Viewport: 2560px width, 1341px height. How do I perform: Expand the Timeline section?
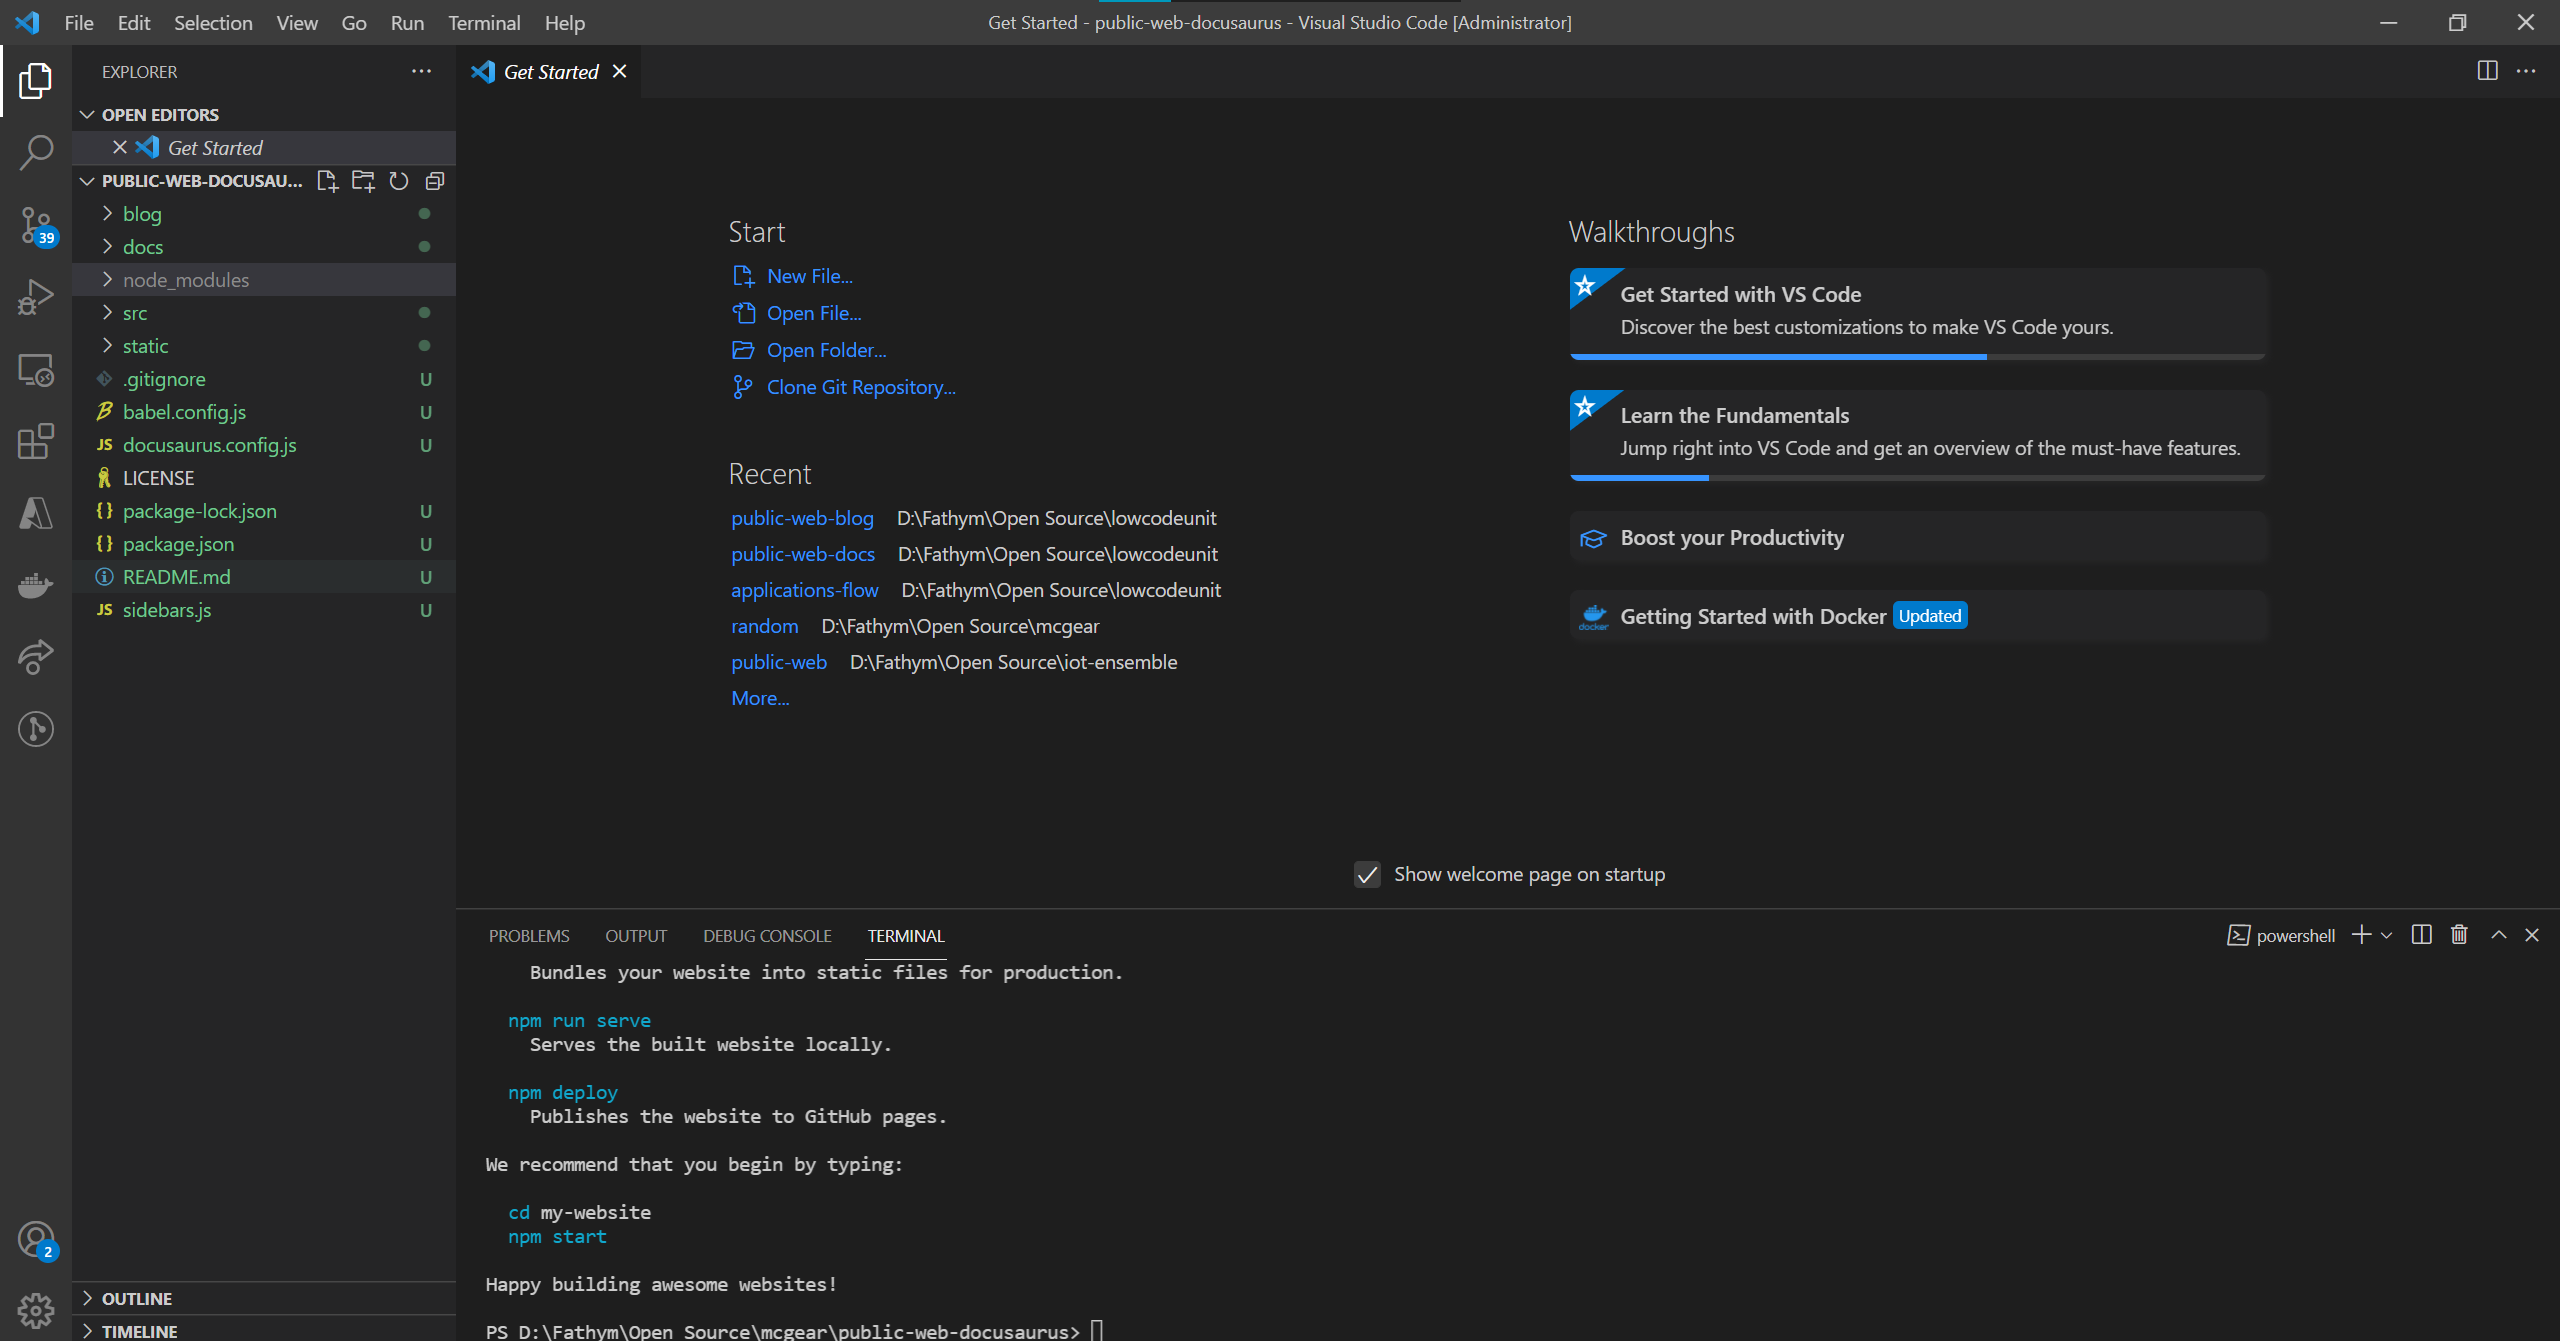264,1330
